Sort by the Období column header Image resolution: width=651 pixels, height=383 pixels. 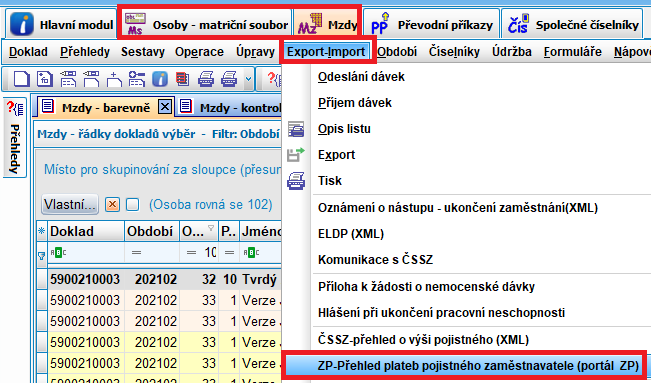click(152, 231)
